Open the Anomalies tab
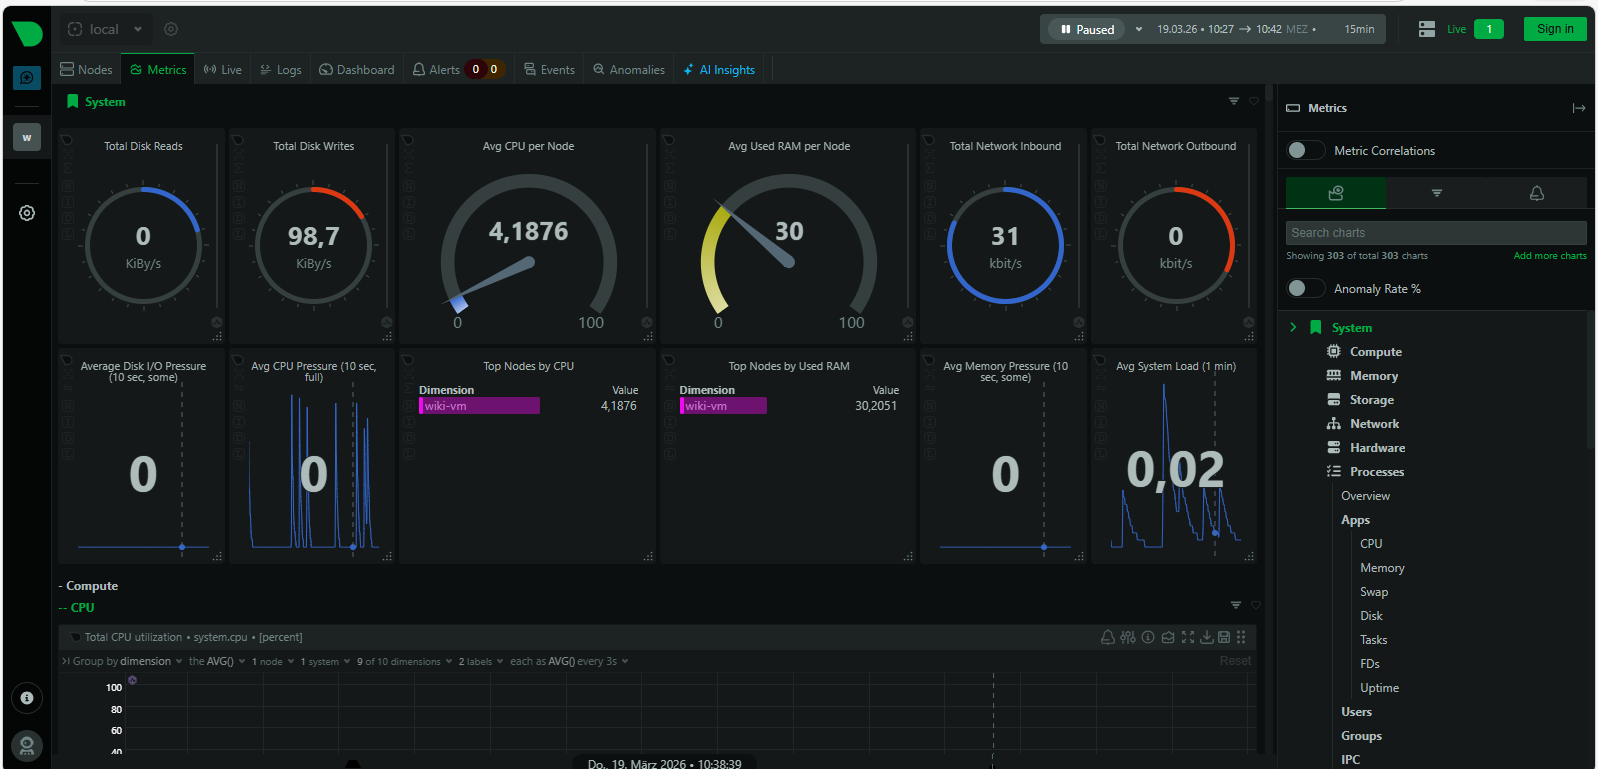 [x=628, y=70]
